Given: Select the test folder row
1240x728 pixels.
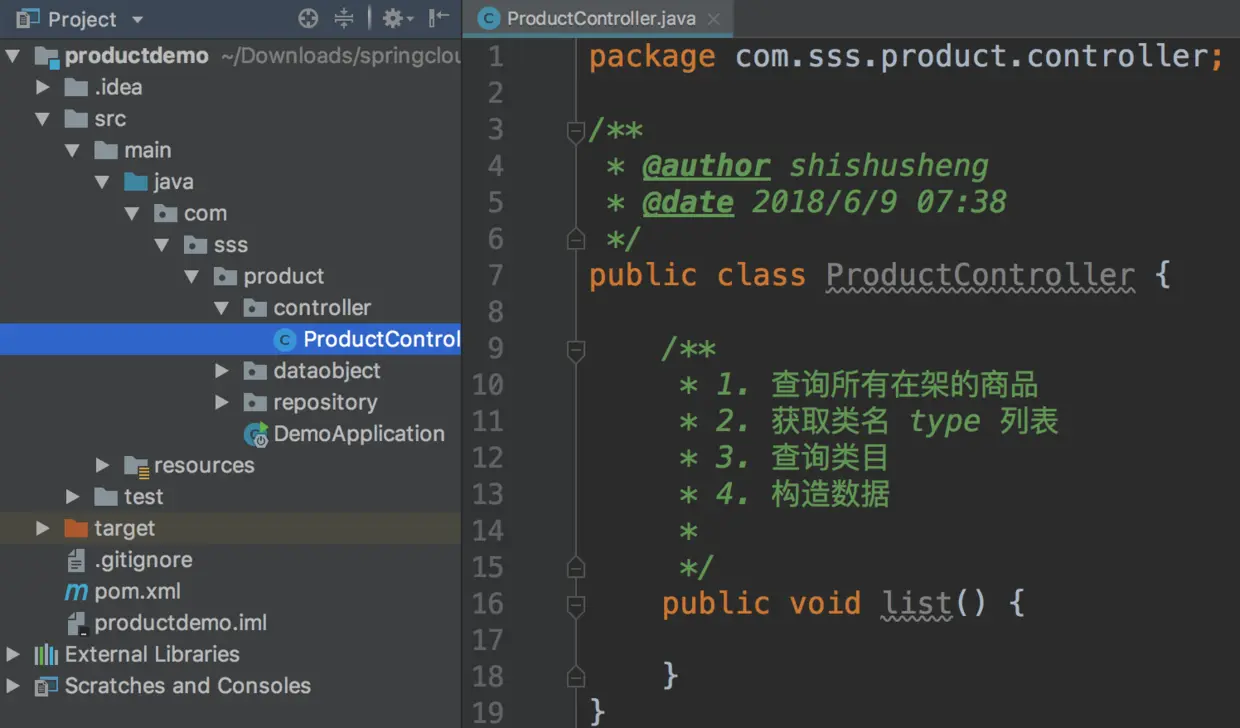Looking at the screenshot, I should click(230, 497).
